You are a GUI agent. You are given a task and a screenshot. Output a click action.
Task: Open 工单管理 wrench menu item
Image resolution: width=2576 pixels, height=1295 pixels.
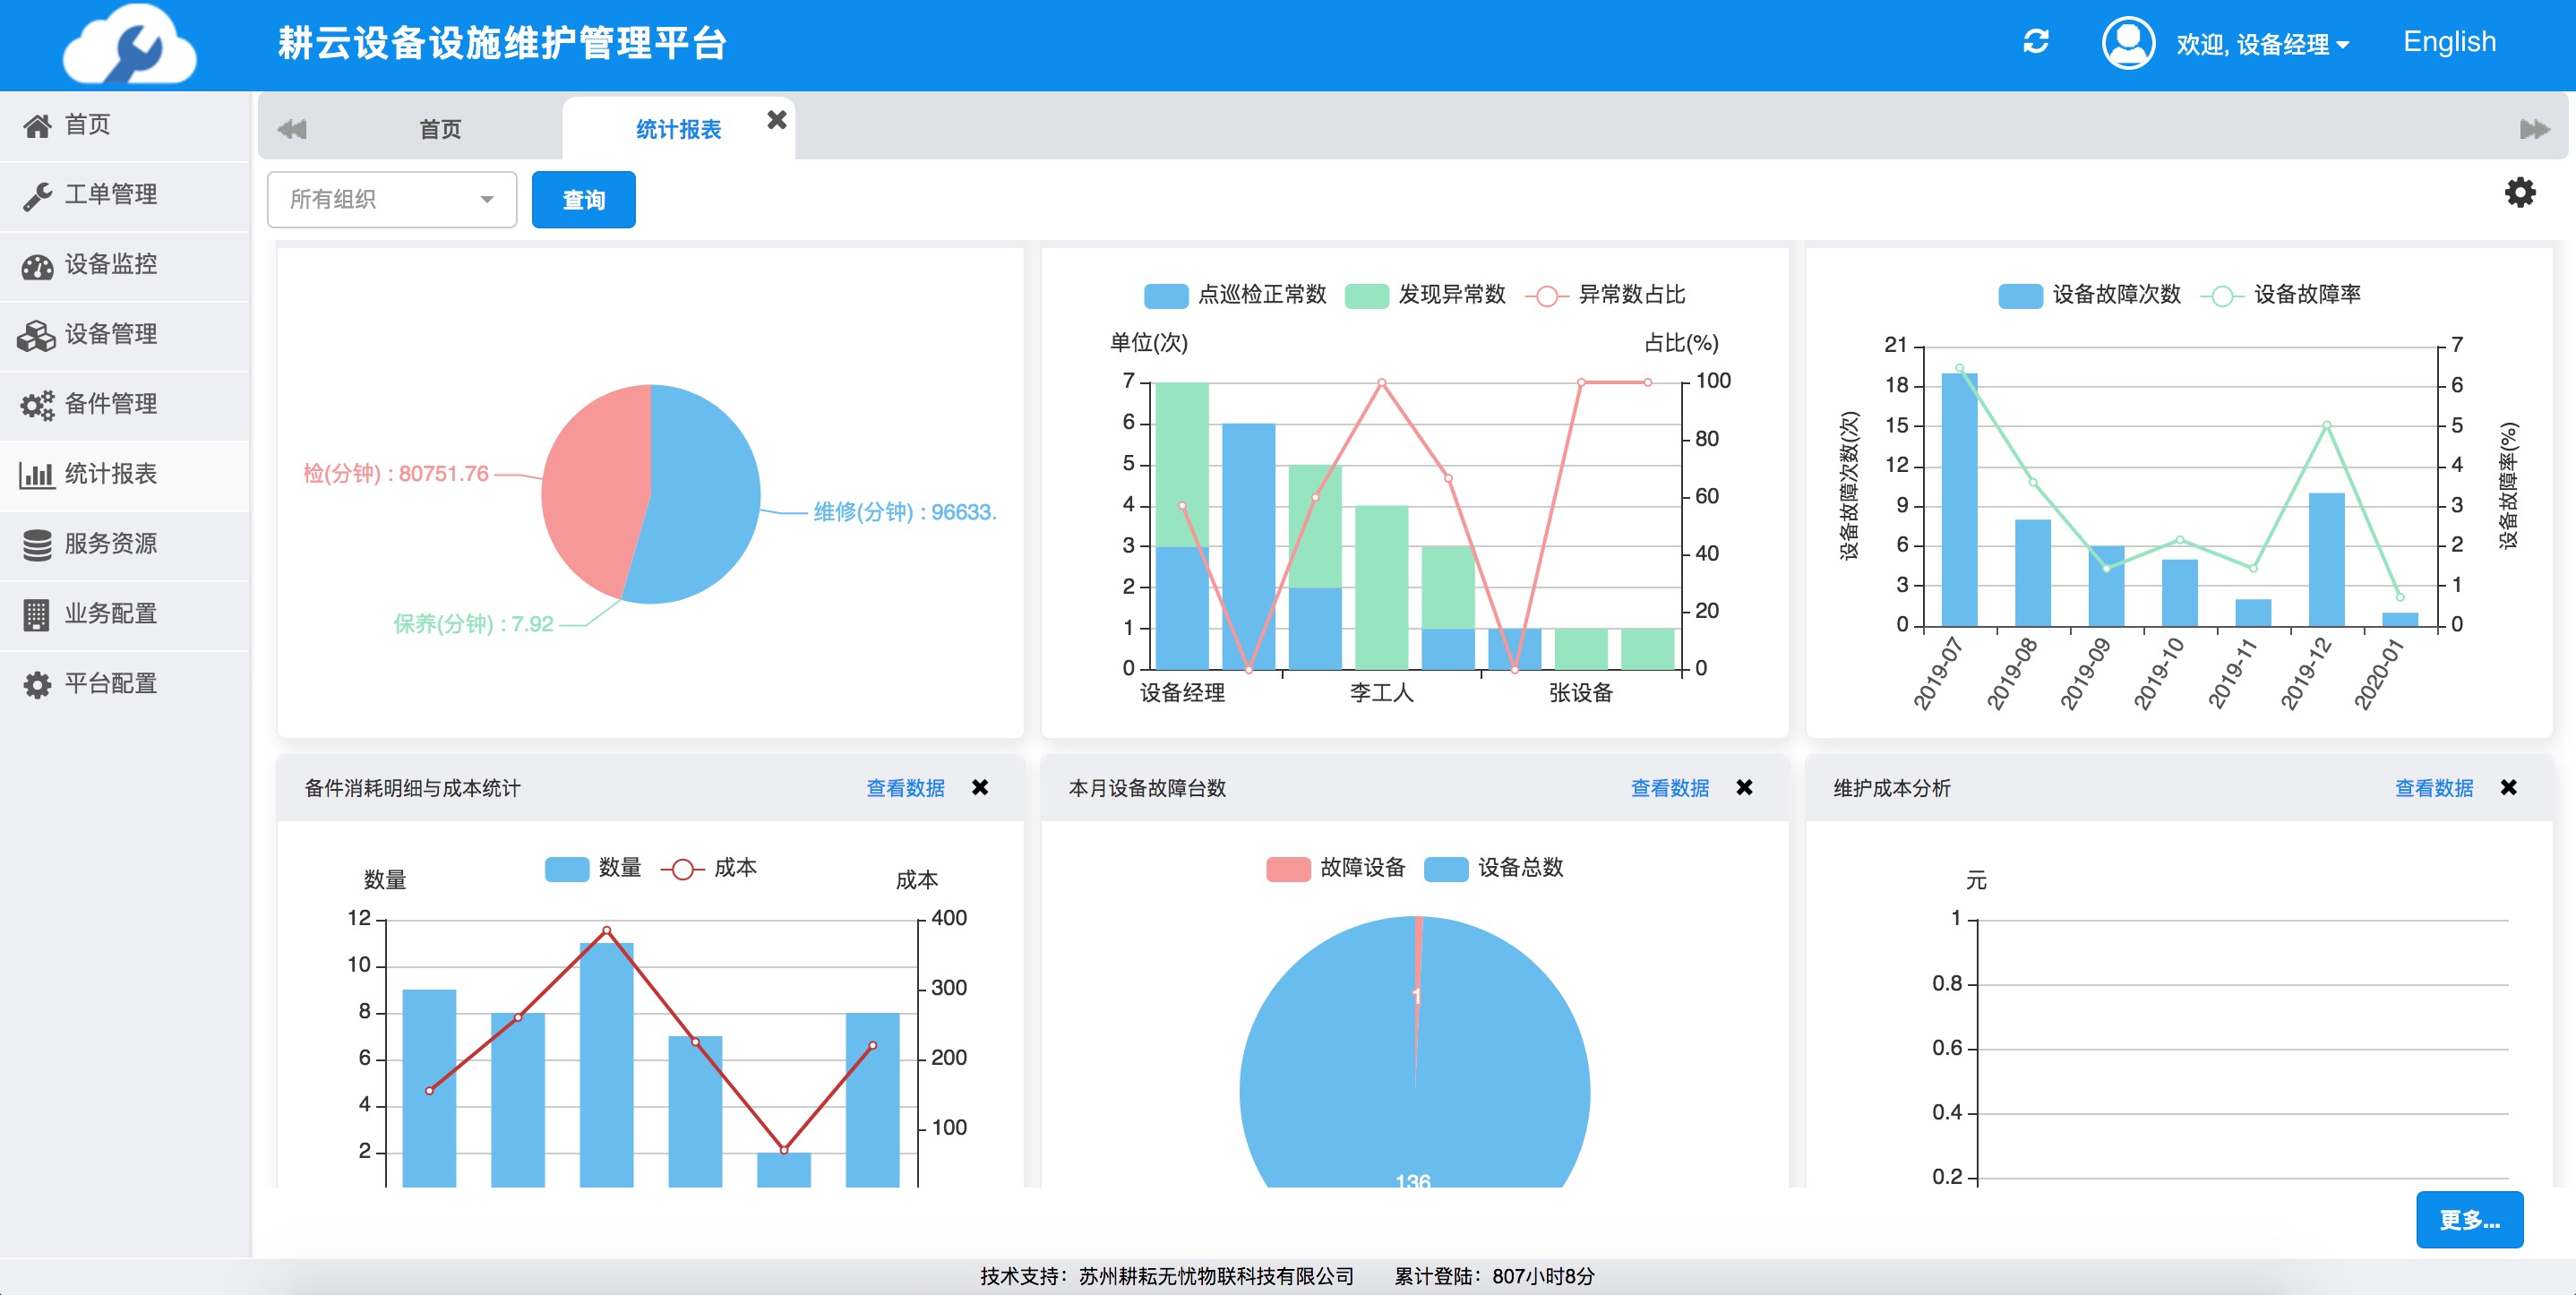[x=110, y=194]
